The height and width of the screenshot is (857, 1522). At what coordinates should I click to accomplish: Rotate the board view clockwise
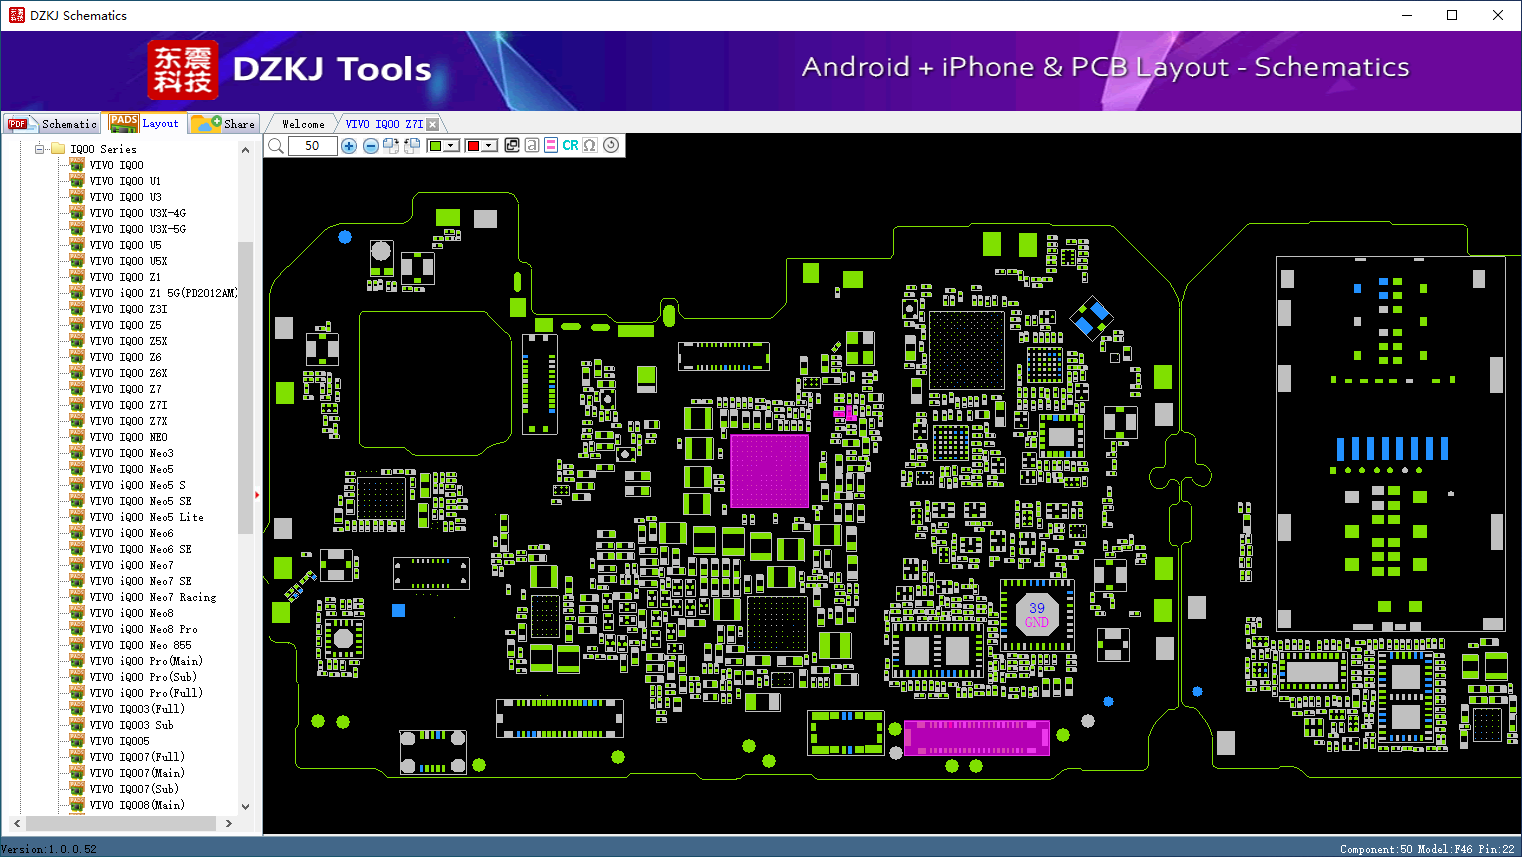pyautogui.click(x=391, y=146)
